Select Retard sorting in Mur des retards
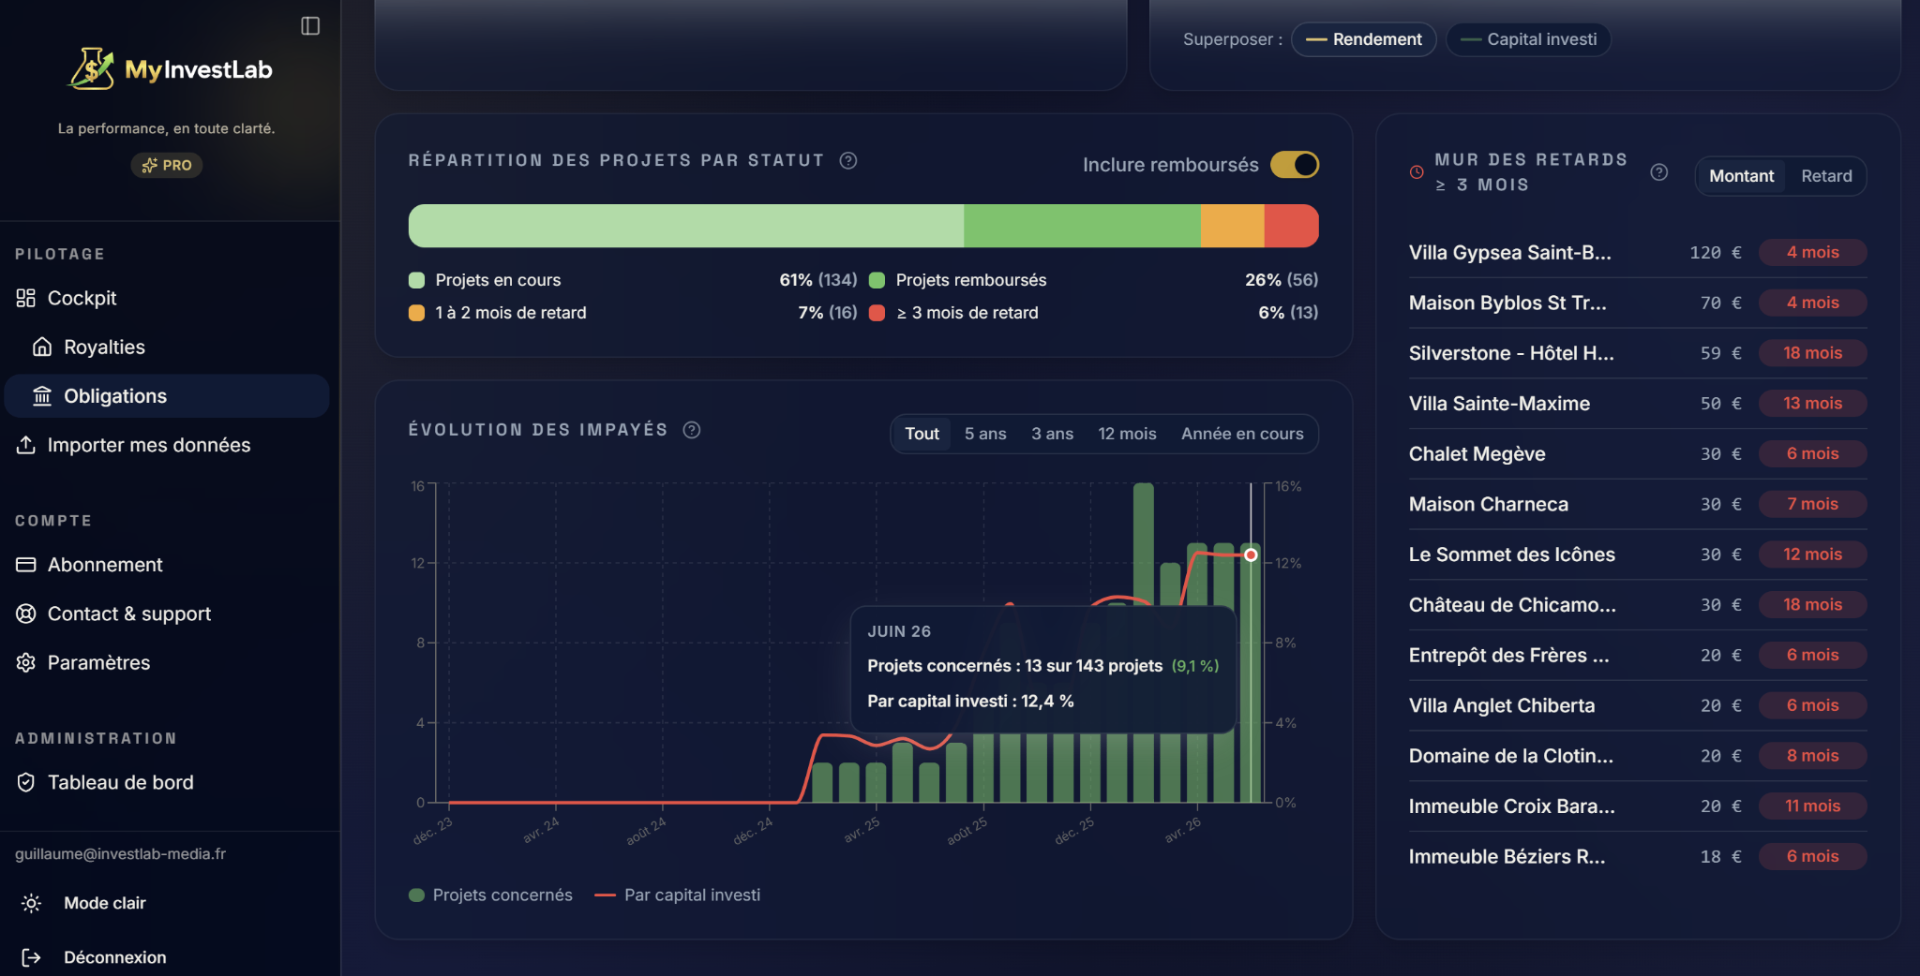1920x976 pixels. click(x=1826, y=176)
